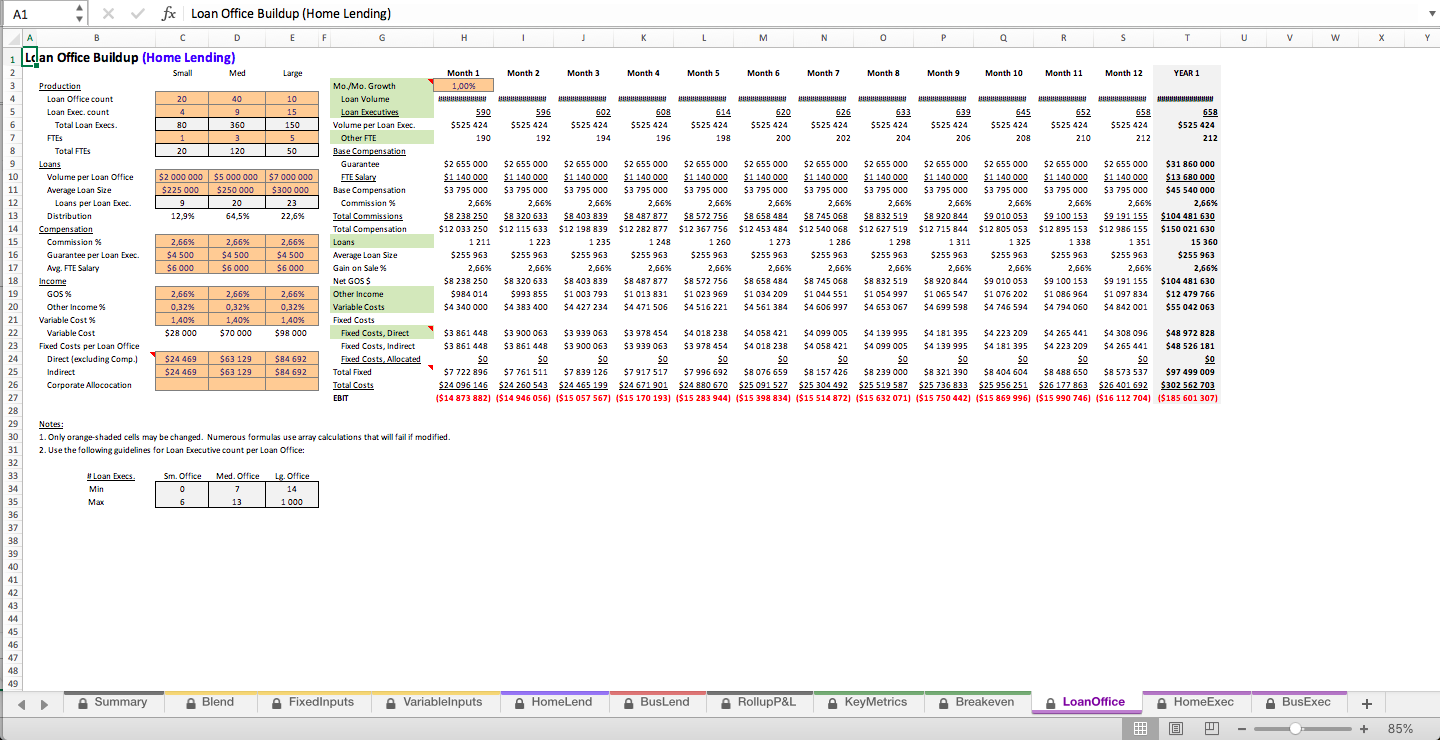Select the small Loan Office count cell 20
The height and width of the screenshot is (740, 1440).
(x=182, y=99)
